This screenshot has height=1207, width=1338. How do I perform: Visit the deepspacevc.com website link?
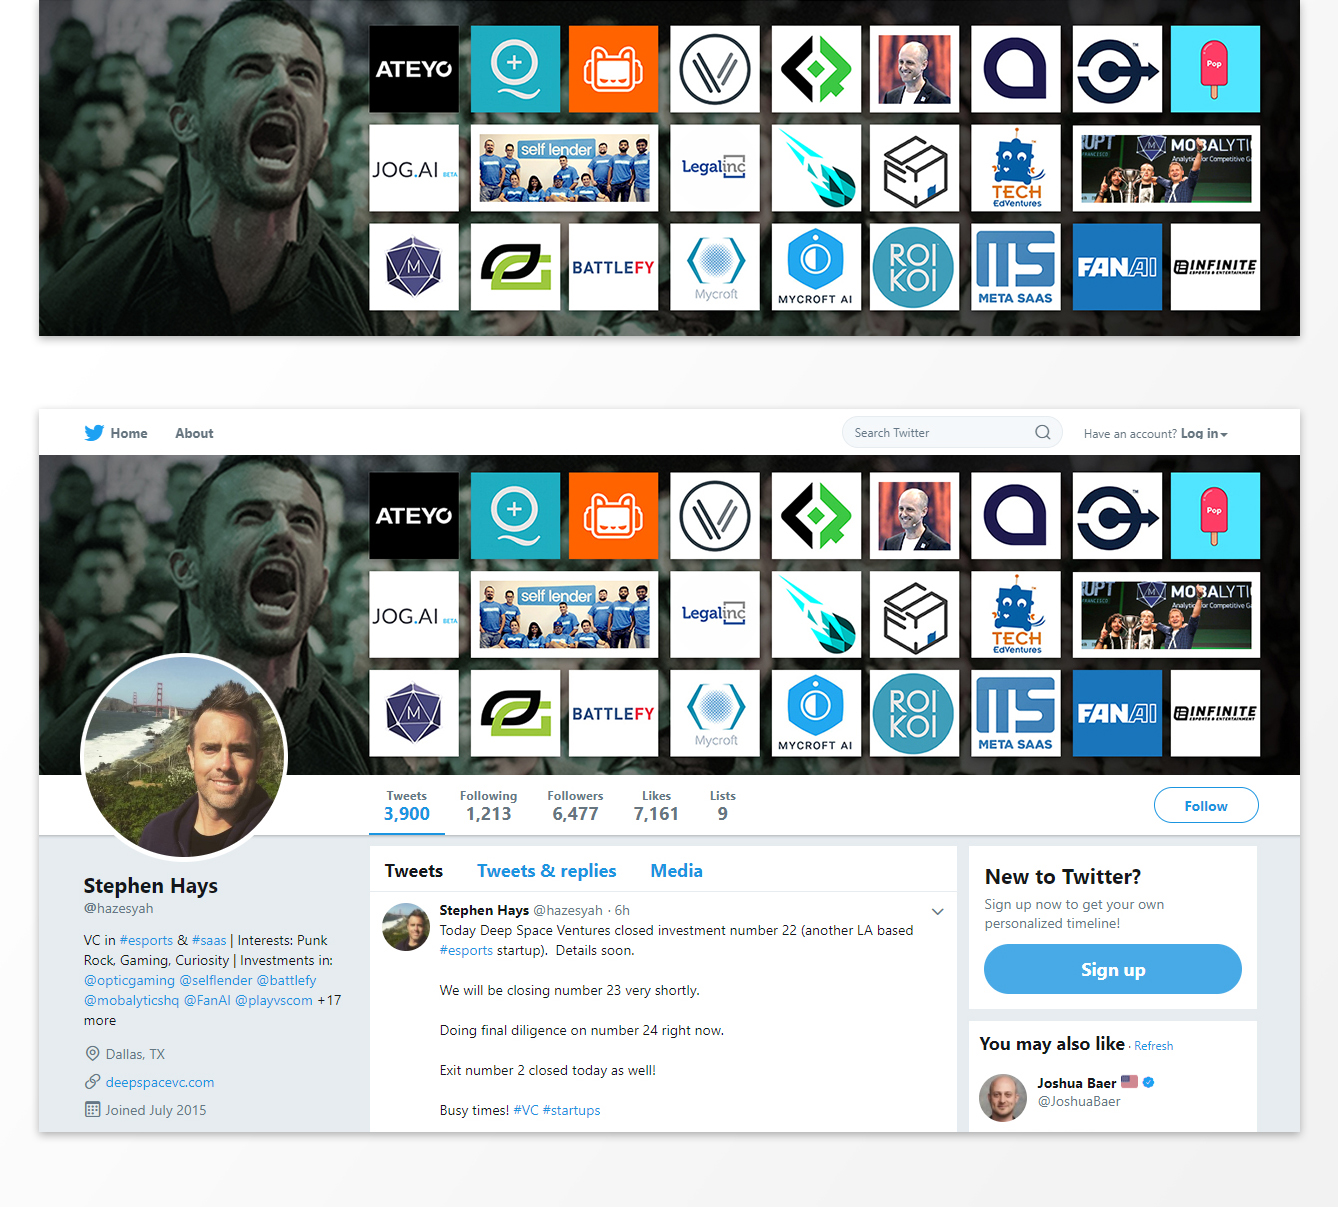(160, 1082)
